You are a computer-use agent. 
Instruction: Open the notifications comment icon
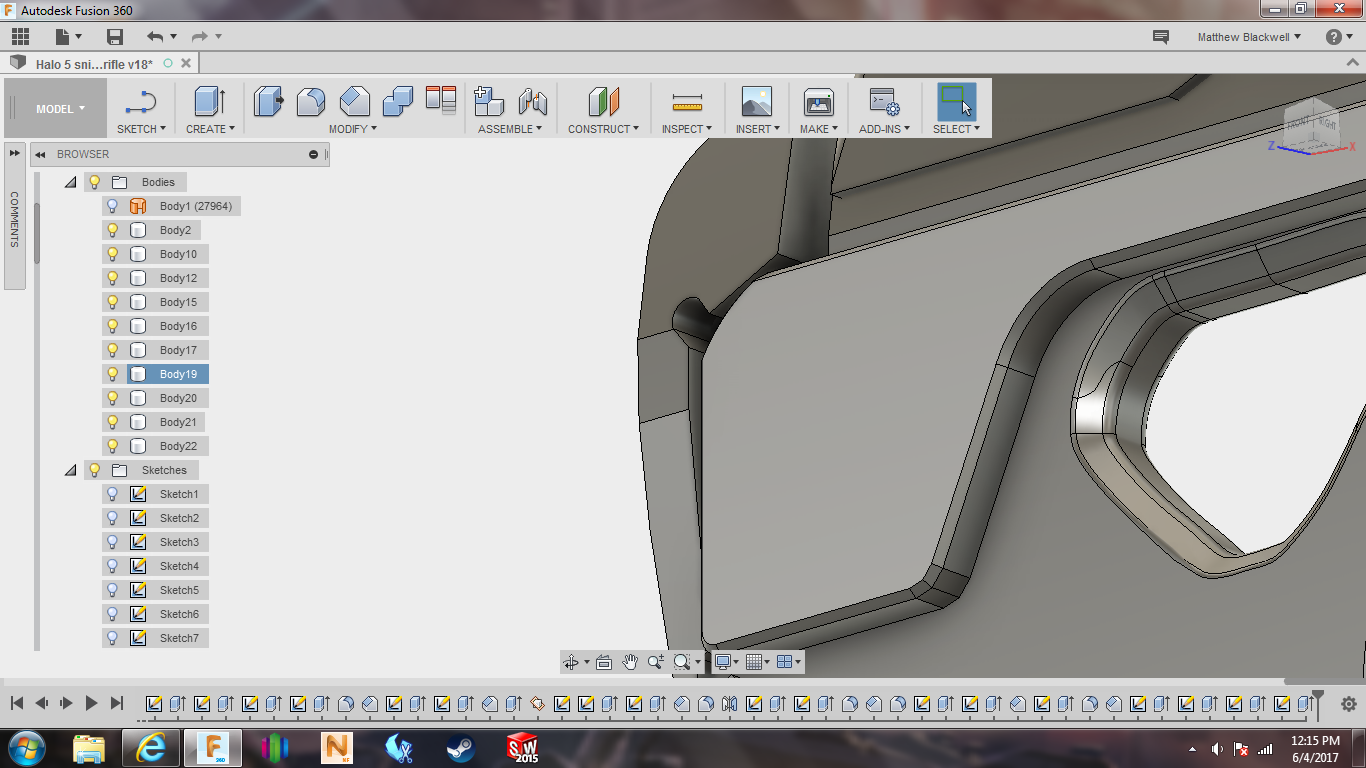point(1161,37)
